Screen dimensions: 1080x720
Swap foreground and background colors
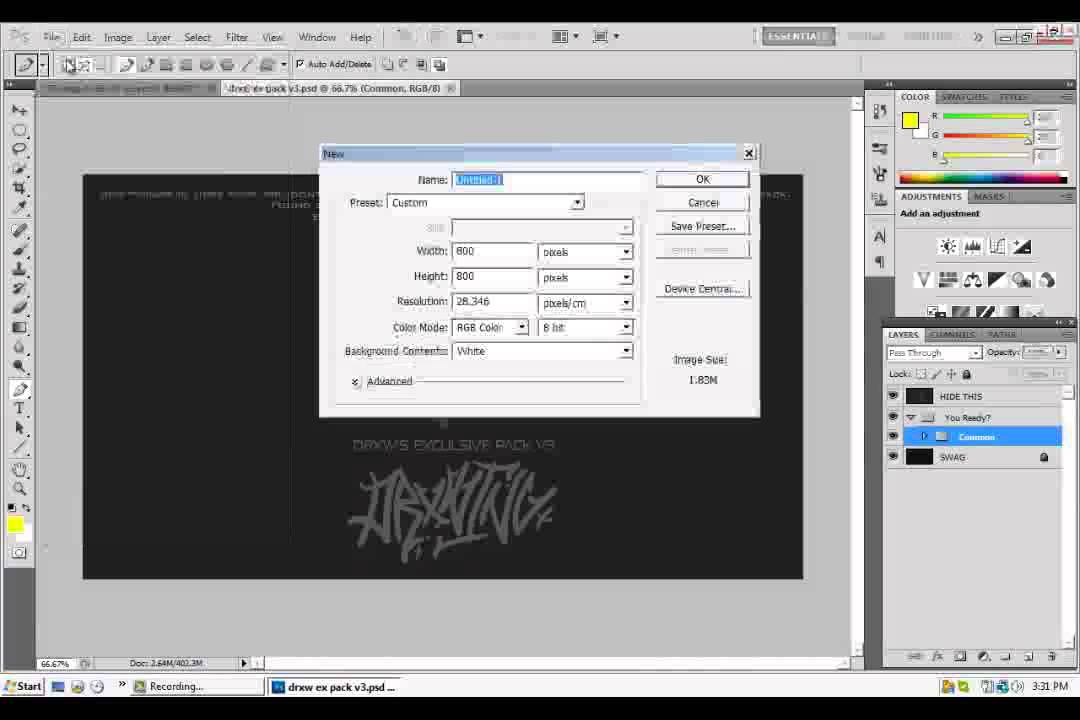click(x=26, y=508)
